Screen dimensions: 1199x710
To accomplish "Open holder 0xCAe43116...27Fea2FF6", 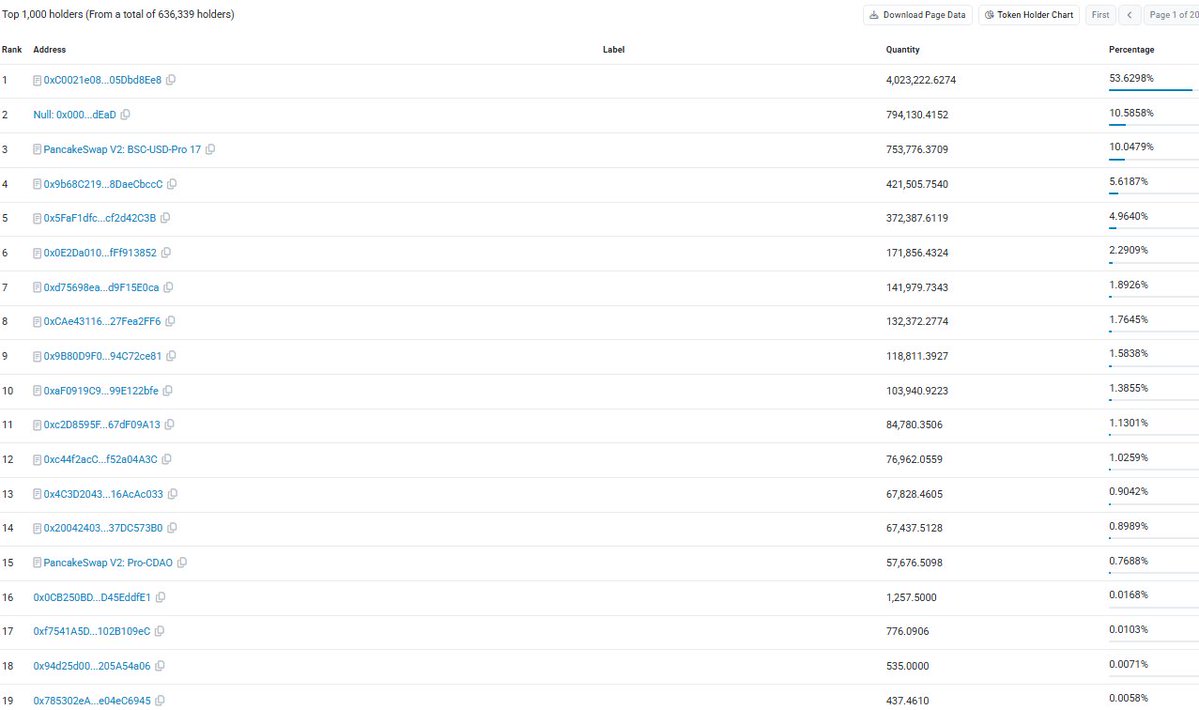I will click(x=102, y=321).
